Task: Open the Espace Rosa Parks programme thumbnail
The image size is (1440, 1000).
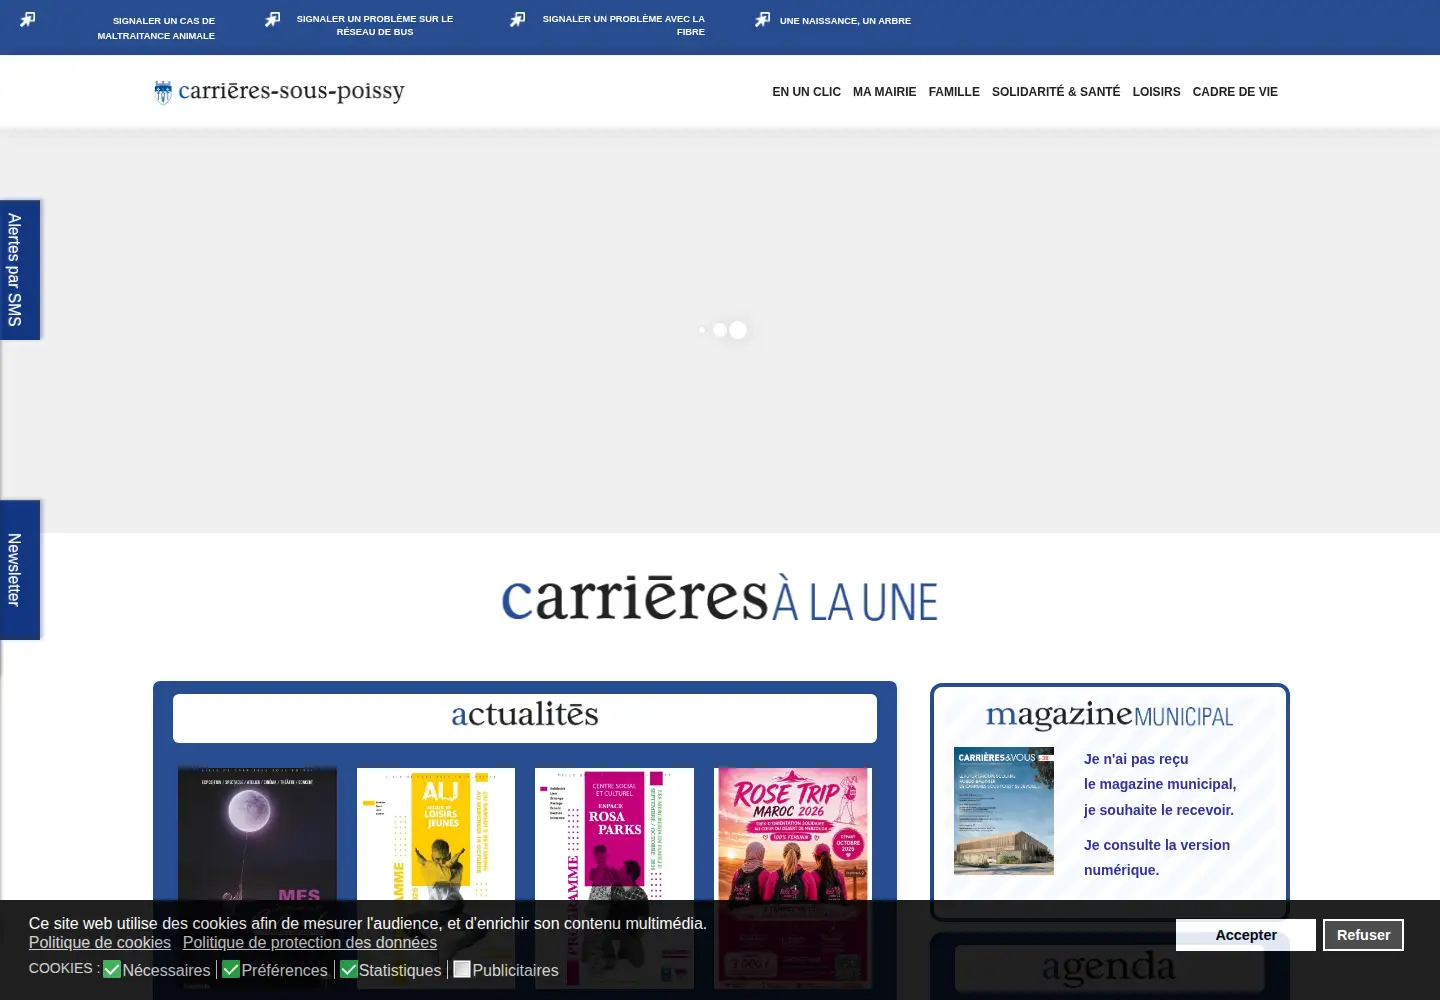Action: 614,878
